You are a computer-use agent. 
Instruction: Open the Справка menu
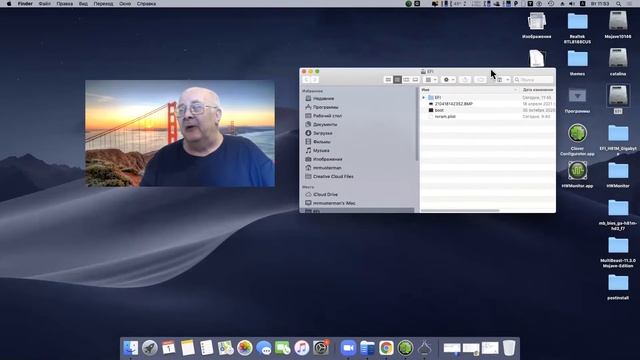146,4
